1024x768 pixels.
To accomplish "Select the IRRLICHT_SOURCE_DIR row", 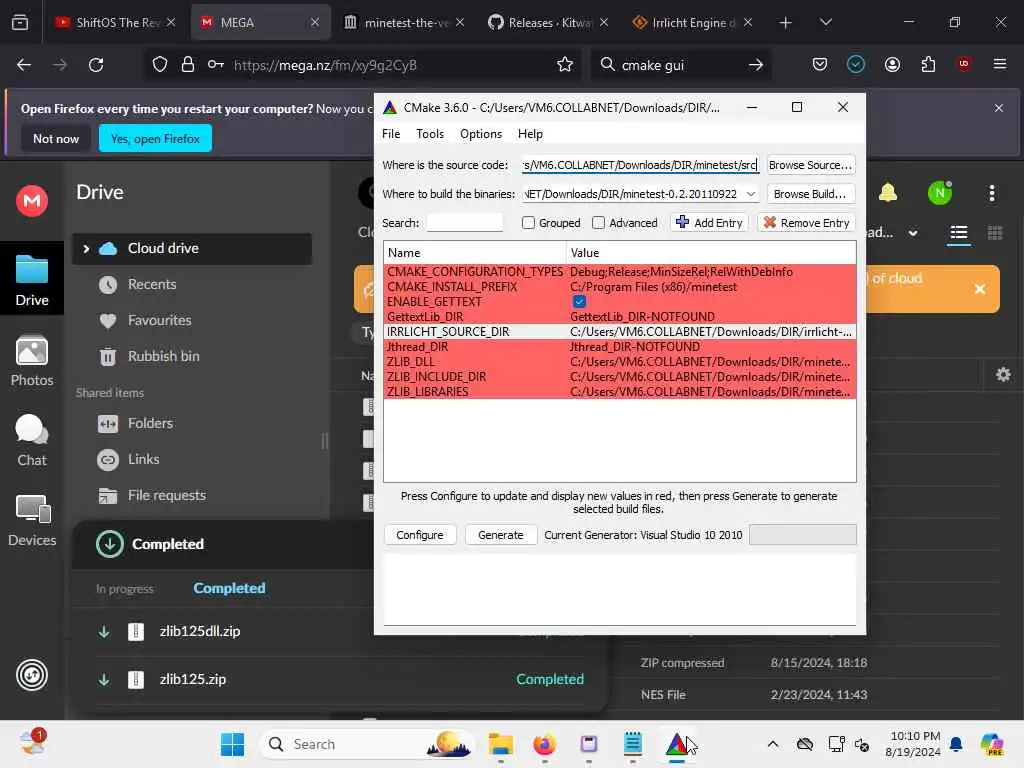I will tap(620, 332).
